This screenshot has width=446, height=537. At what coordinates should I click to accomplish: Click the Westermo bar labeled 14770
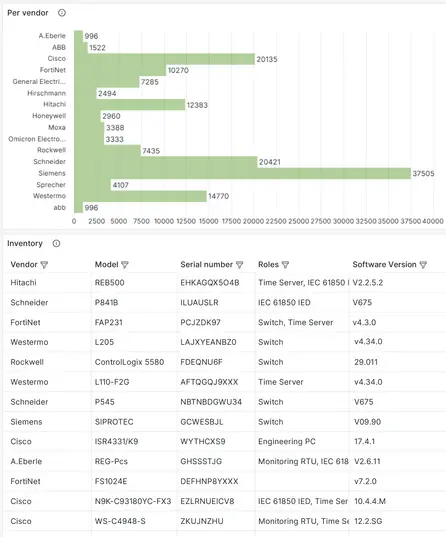coord(140,196)
